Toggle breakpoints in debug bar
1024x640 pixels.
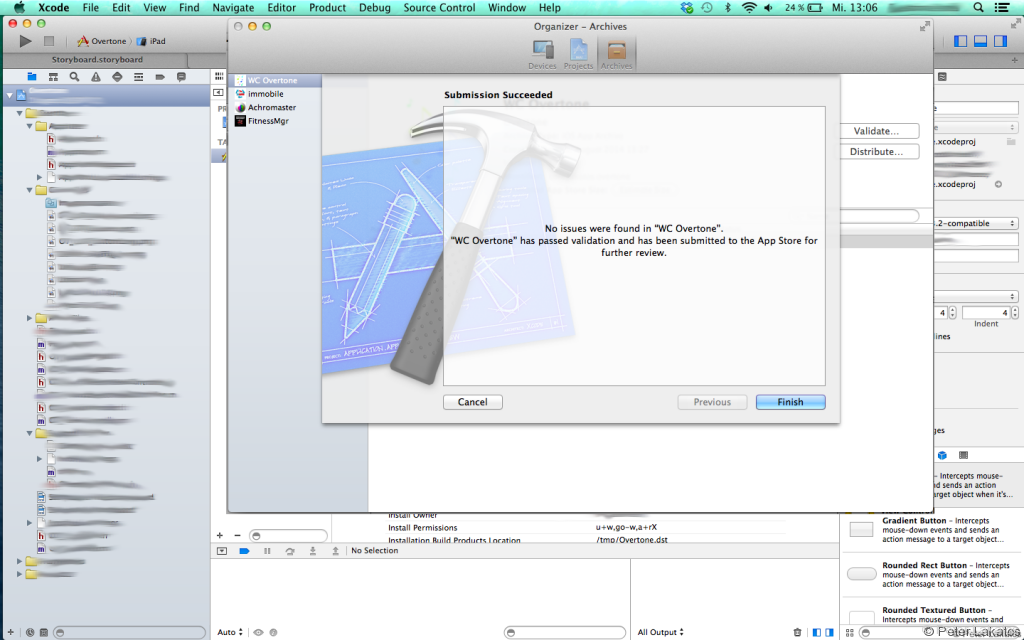[x=244, y=551]
